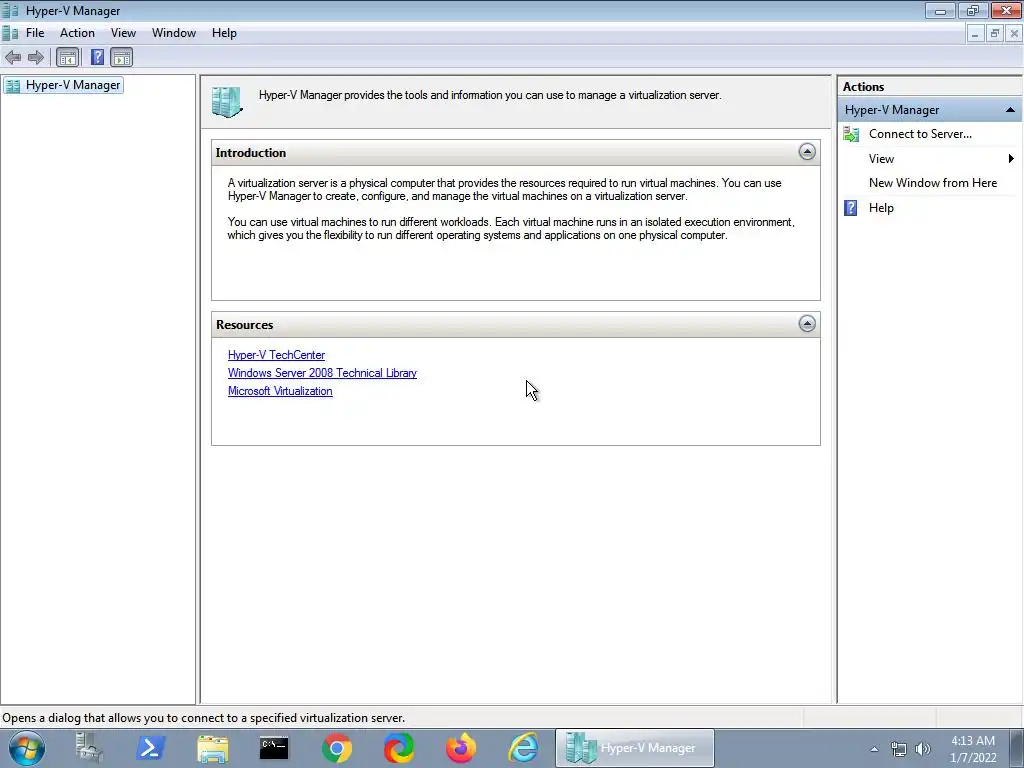Open Command Prompt from the taskbar
Screen dimensions: 1024x768
pos(274,748)
